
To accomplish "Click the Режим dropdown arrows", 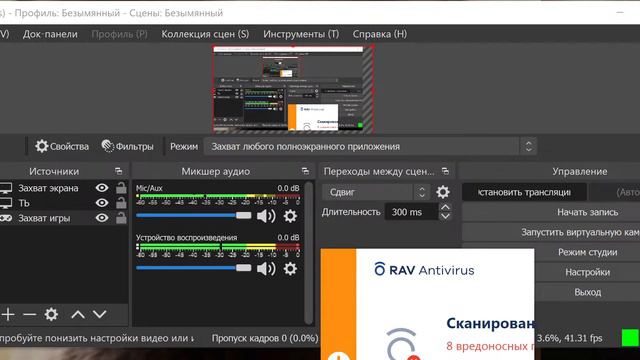I will click(529, 146).
